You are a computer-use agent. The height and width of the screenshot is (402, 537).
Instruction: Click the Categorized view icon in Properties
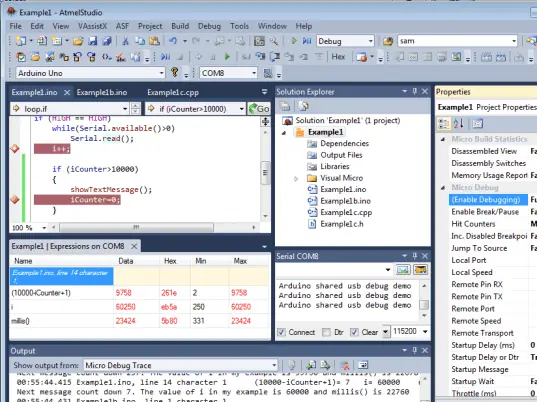(x=444, y=124)
